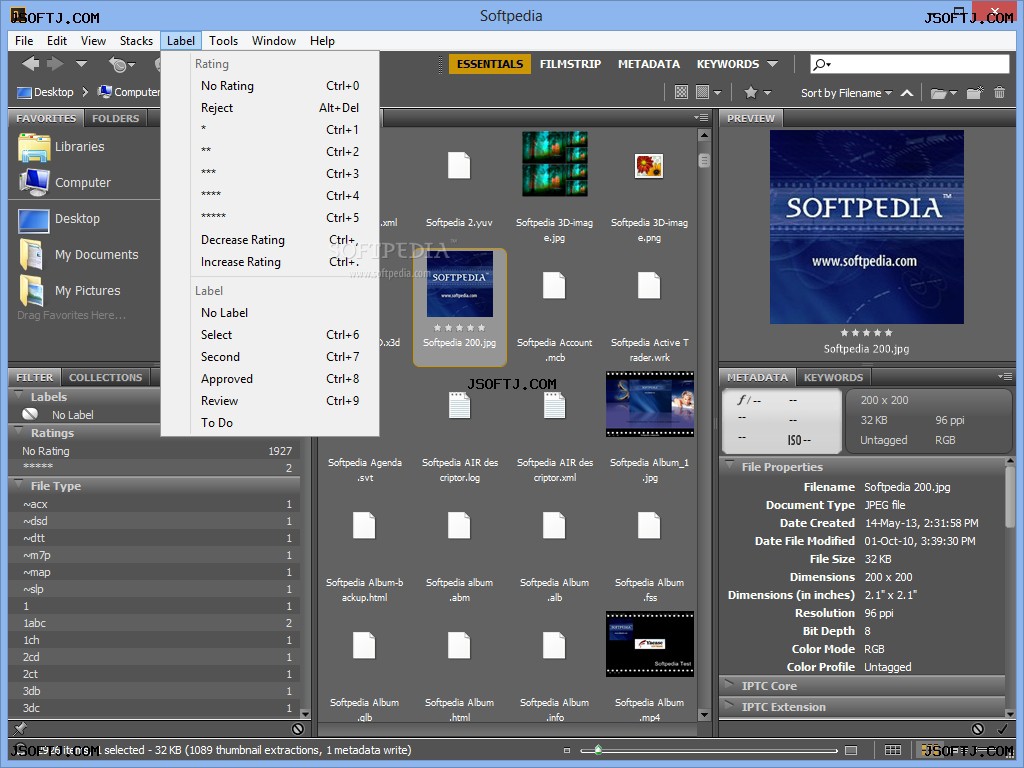Open the My Pictures folder icon
The height and width of the screenshot is (768, 1024).
[x=31, y=291]
